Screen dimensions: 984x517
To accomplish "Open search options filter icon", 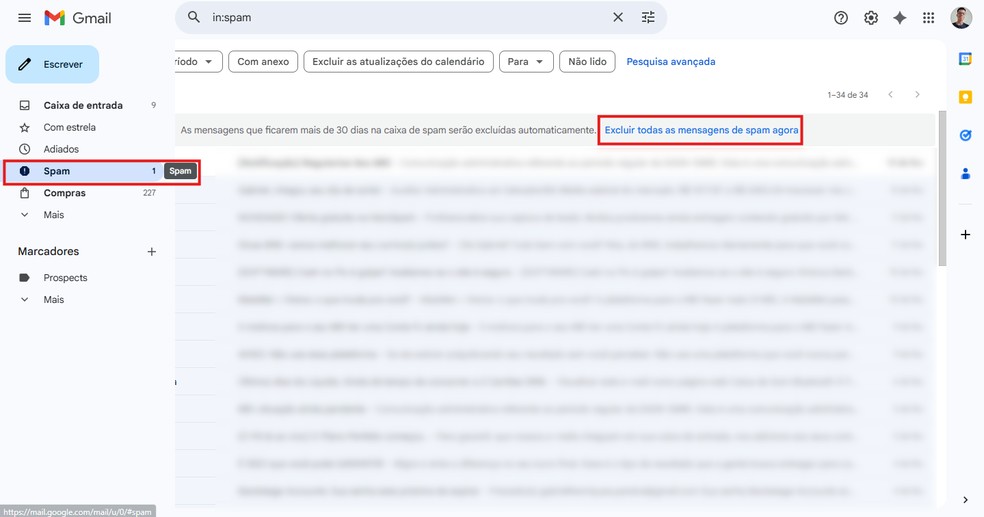I will point(648,18).
